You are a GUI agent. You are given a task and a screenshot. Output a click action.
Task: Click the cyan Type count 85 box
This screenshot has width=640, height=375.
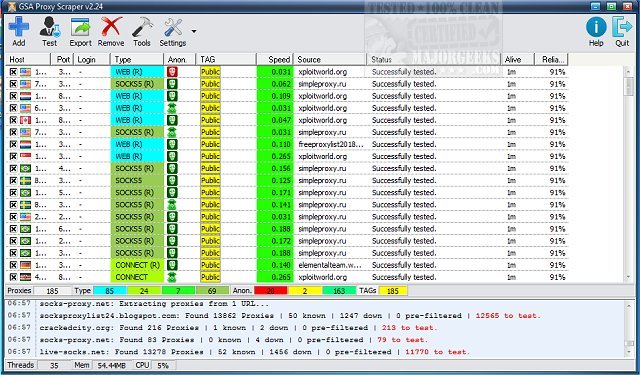(x=110, y=291)
